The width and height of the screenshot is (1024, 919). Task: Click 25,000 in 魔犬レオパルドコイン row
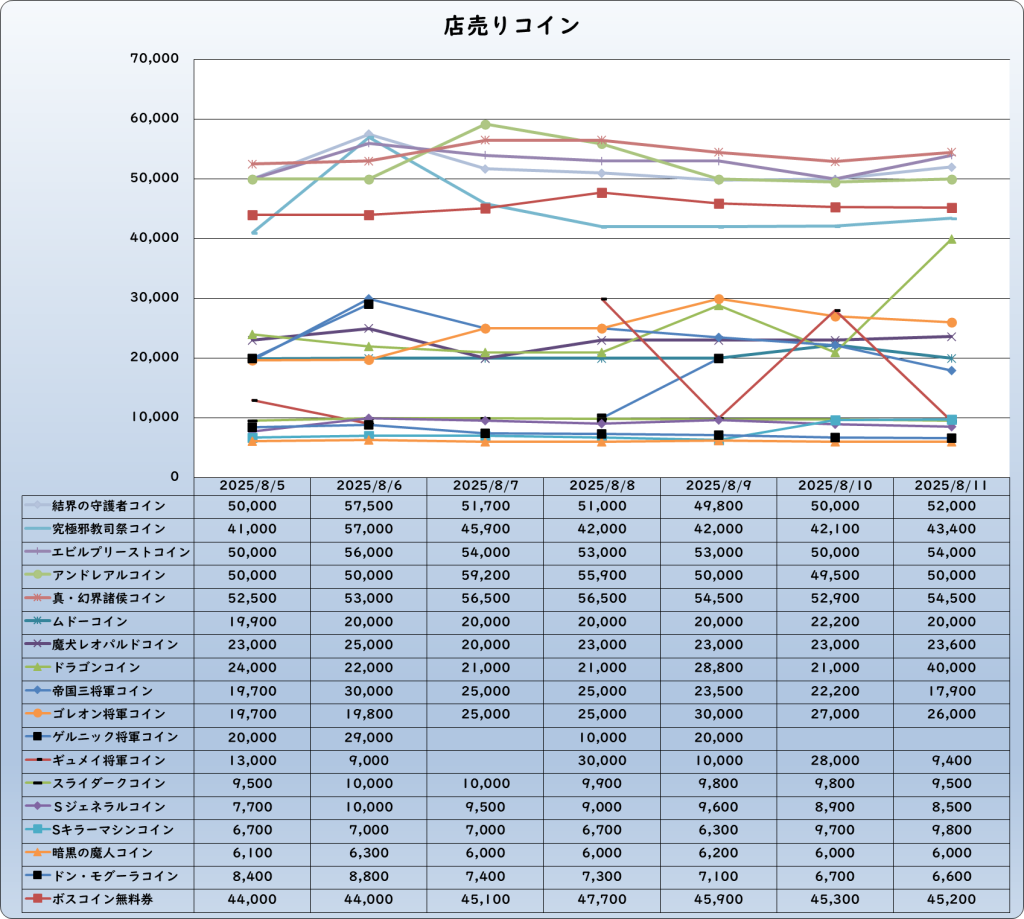click(369, 645)
